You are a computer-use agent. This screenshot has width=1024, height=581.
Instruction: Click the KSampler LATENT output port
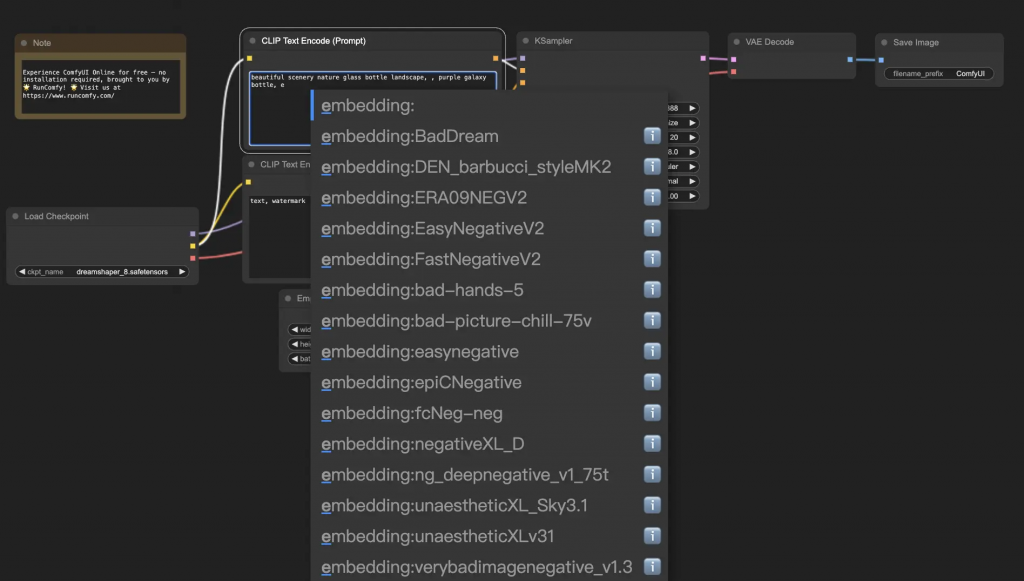703,58
